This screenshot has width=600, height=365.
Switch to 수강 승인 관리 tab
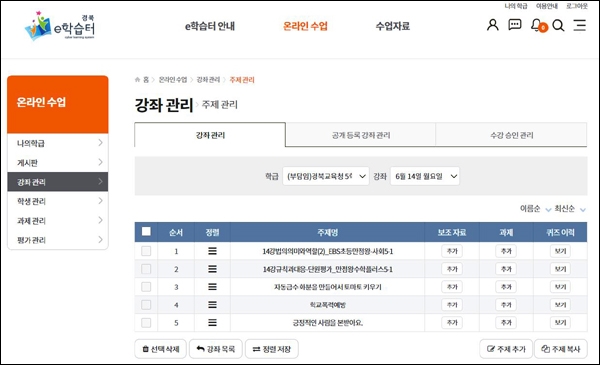click(x=511, y=135)
